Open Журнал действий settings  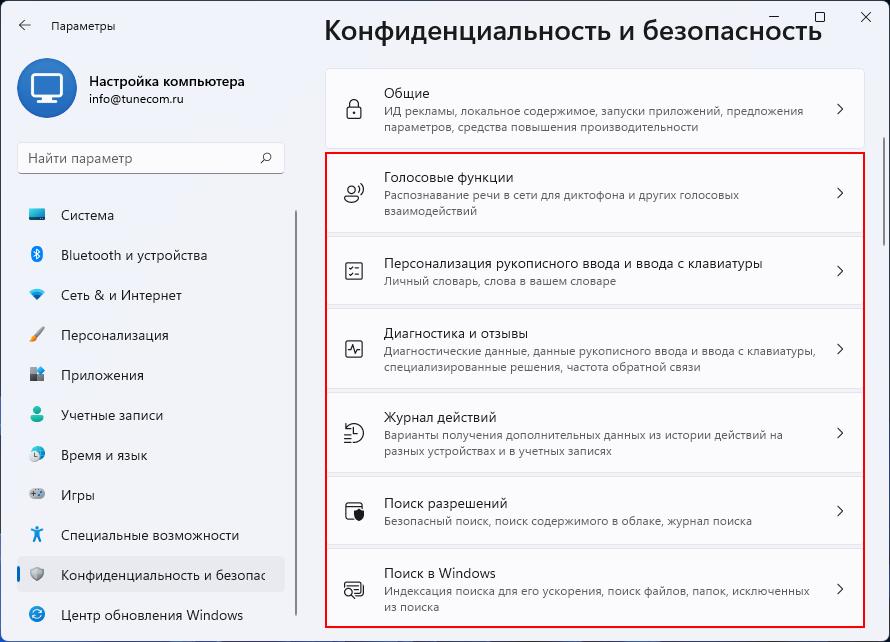click(595, 433)
